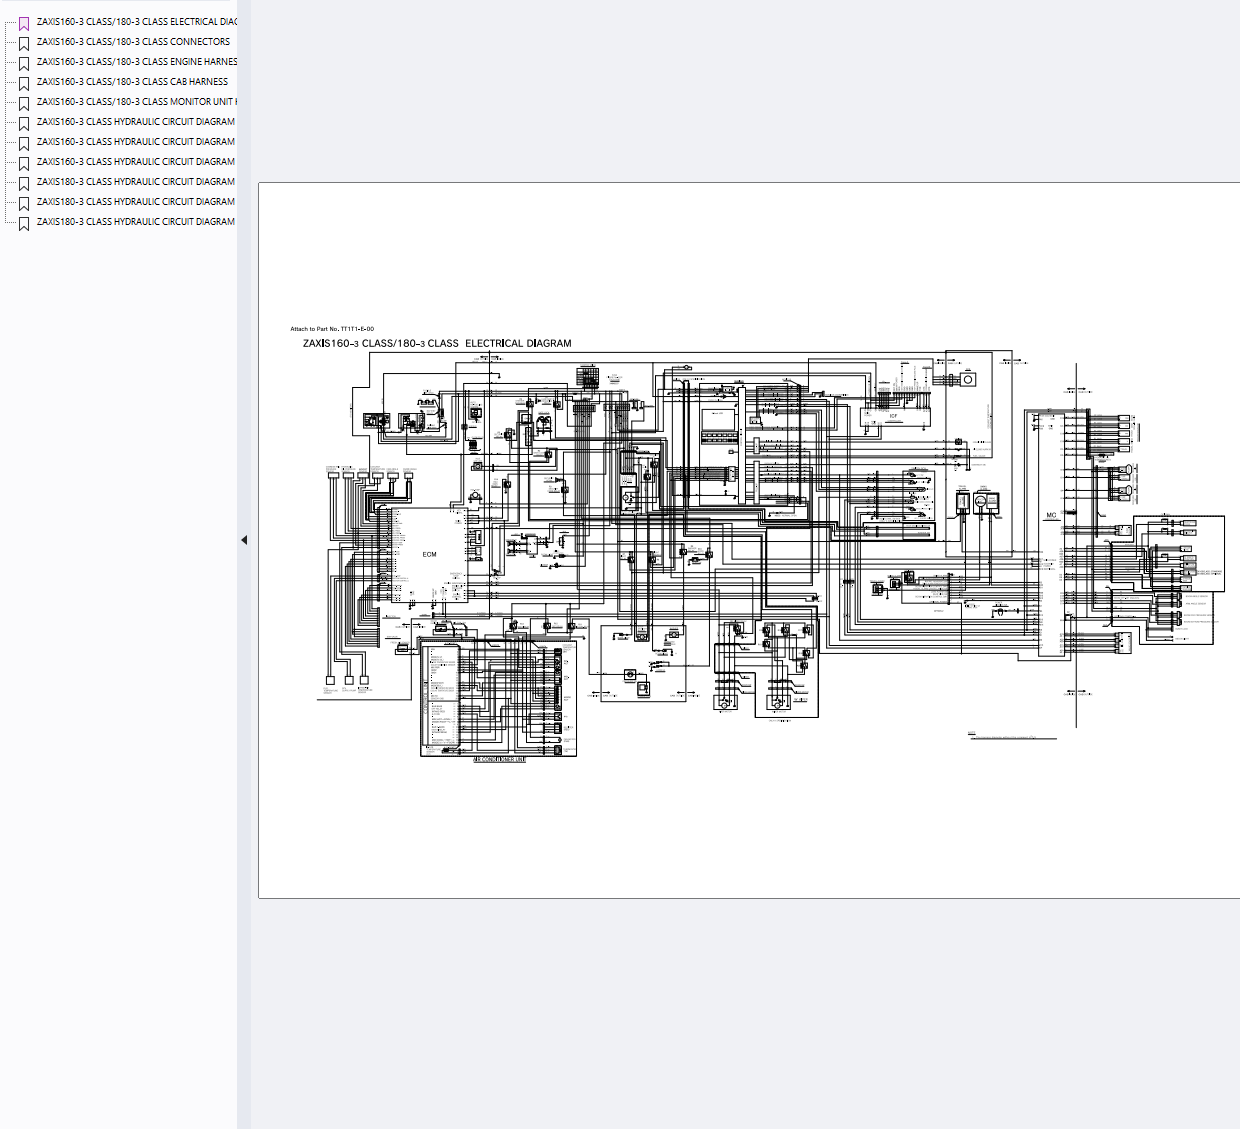The image size is (1240, 1129).
Task: Click the bookmark icon beside CLASS CONNECTORS entry
Action: [24, 43]
